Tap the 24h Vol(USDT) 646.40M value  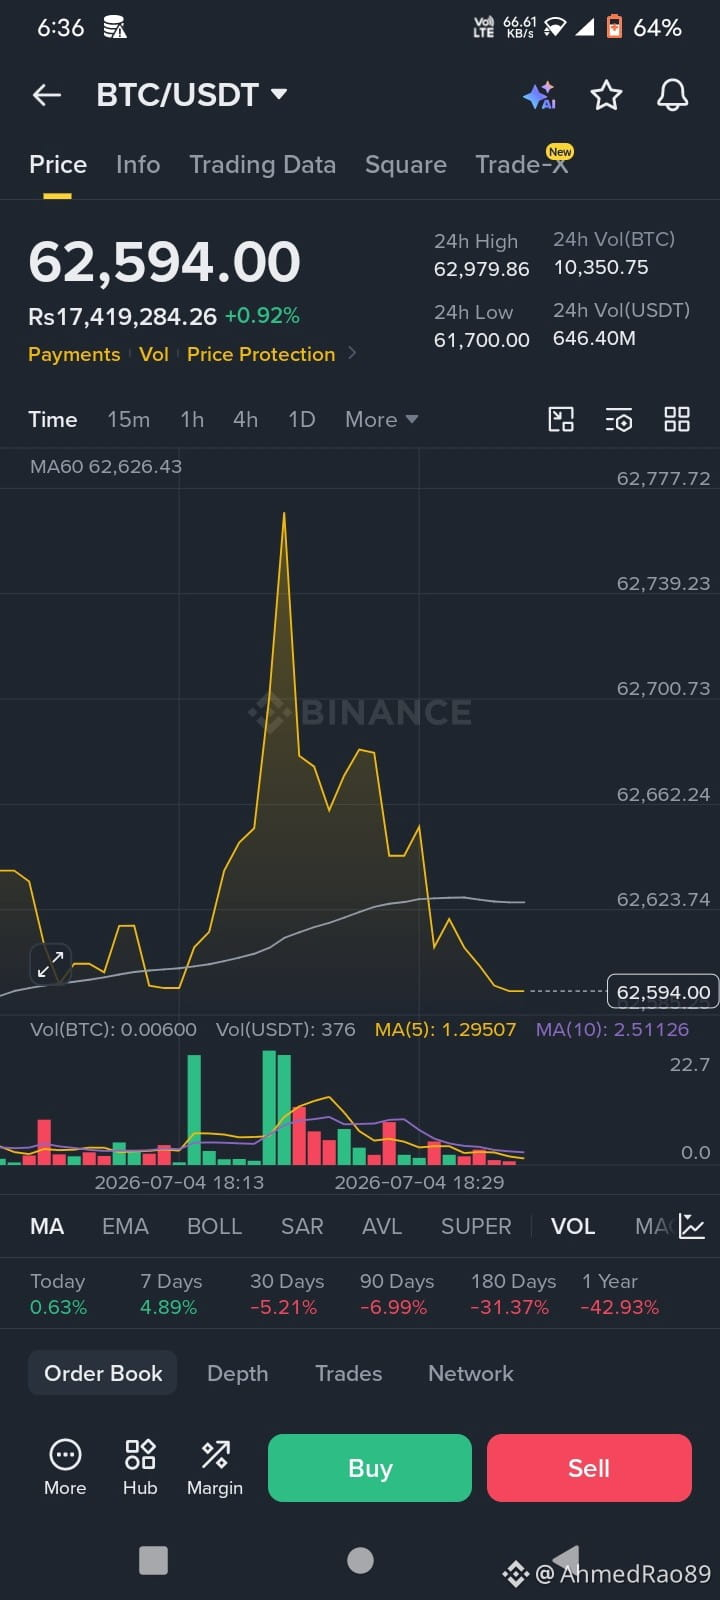point(594,338)
